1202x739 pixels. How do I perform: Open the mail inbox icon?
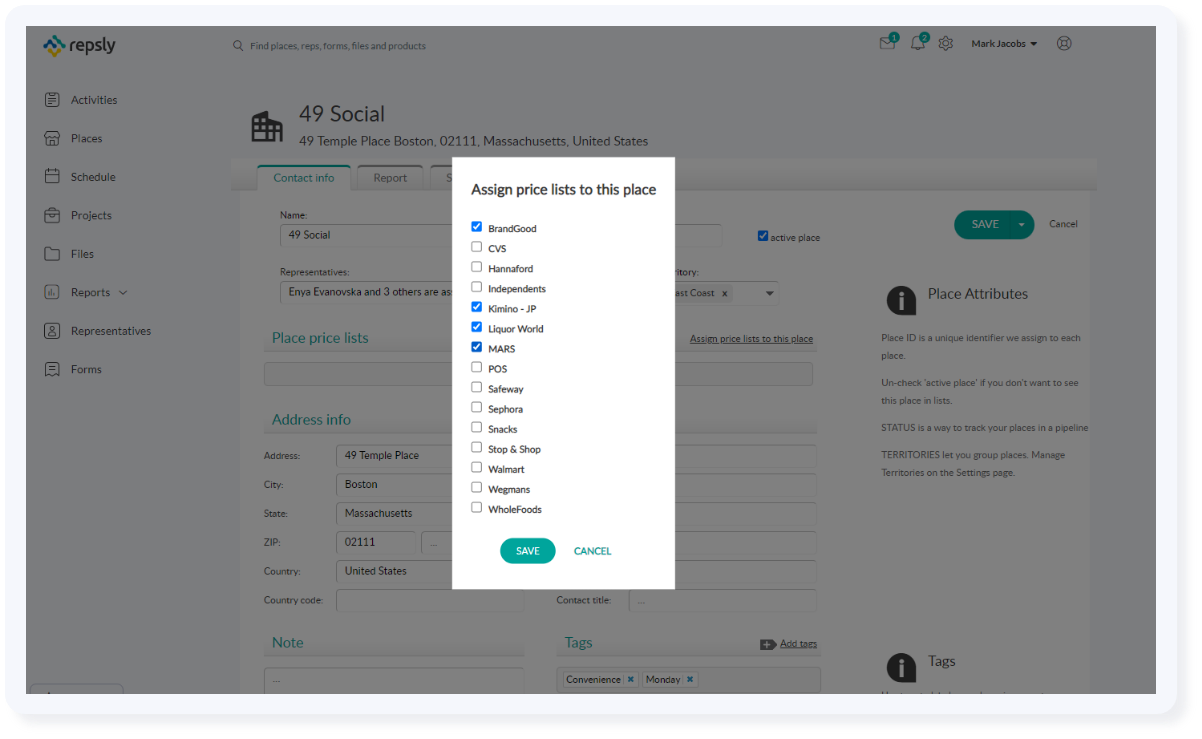click(x=888, y=43)
